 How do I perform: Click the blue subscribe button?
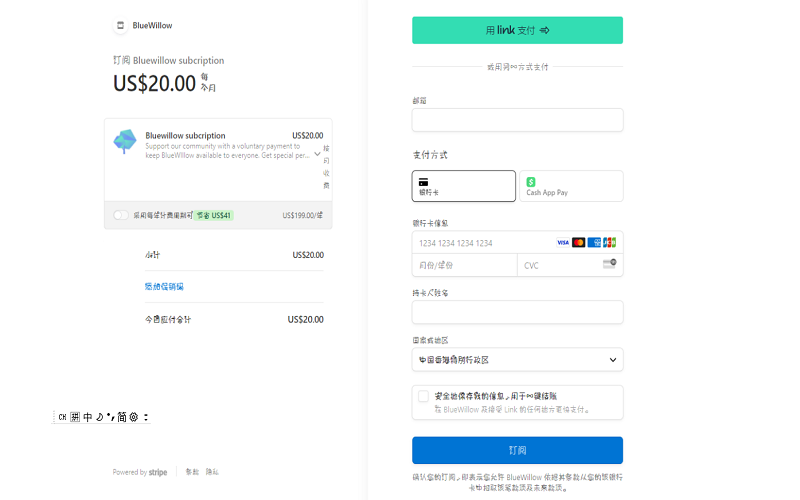coord(517,450)
